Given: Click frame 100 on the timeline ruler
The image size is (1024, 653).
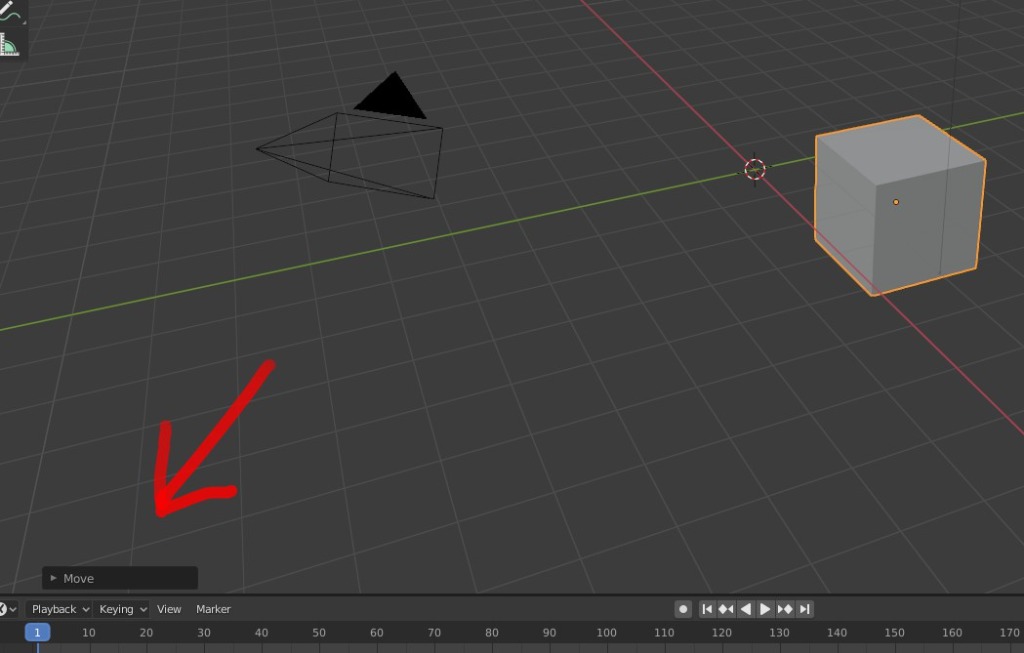Looking at the screenshot, I should pos(606,632).
